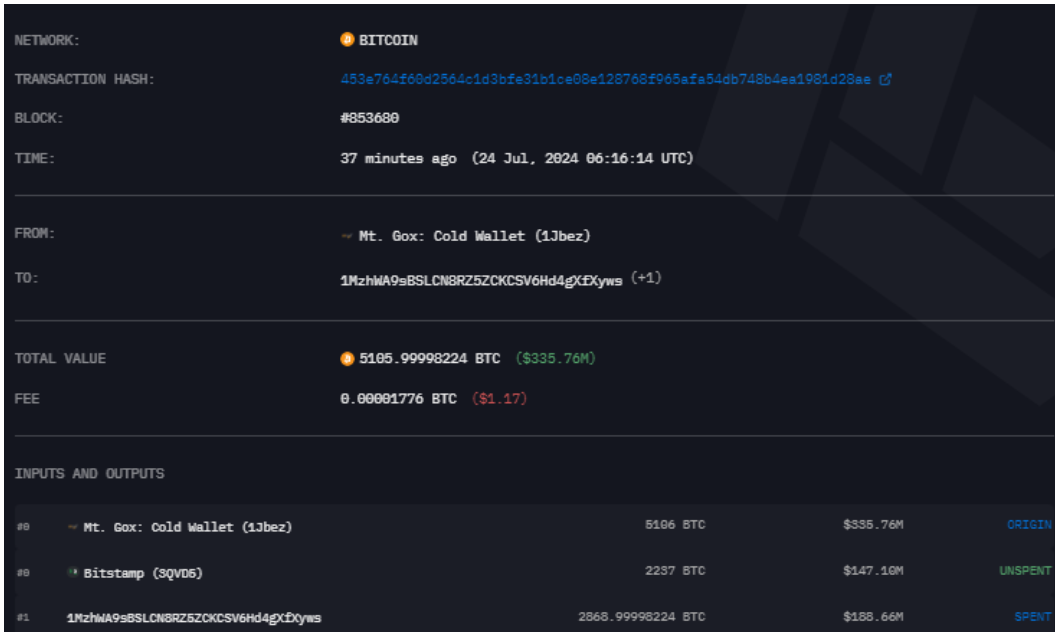Click the Mt. Gox icon in the inputs list
Screen dimensions: 1059x636
(x=72, y=527)
